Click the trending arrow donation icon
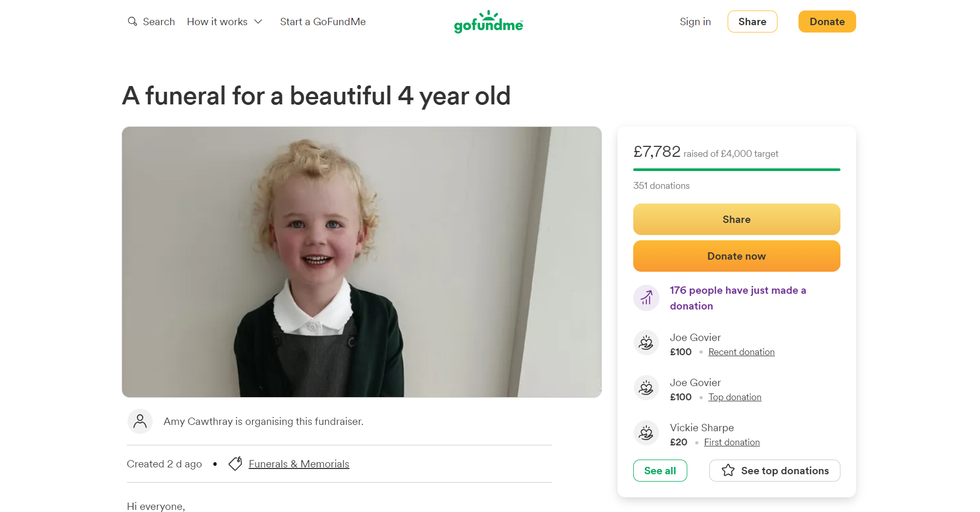This screenshot has height=512, width=980. pyautogui.click(x=646, y=298)
